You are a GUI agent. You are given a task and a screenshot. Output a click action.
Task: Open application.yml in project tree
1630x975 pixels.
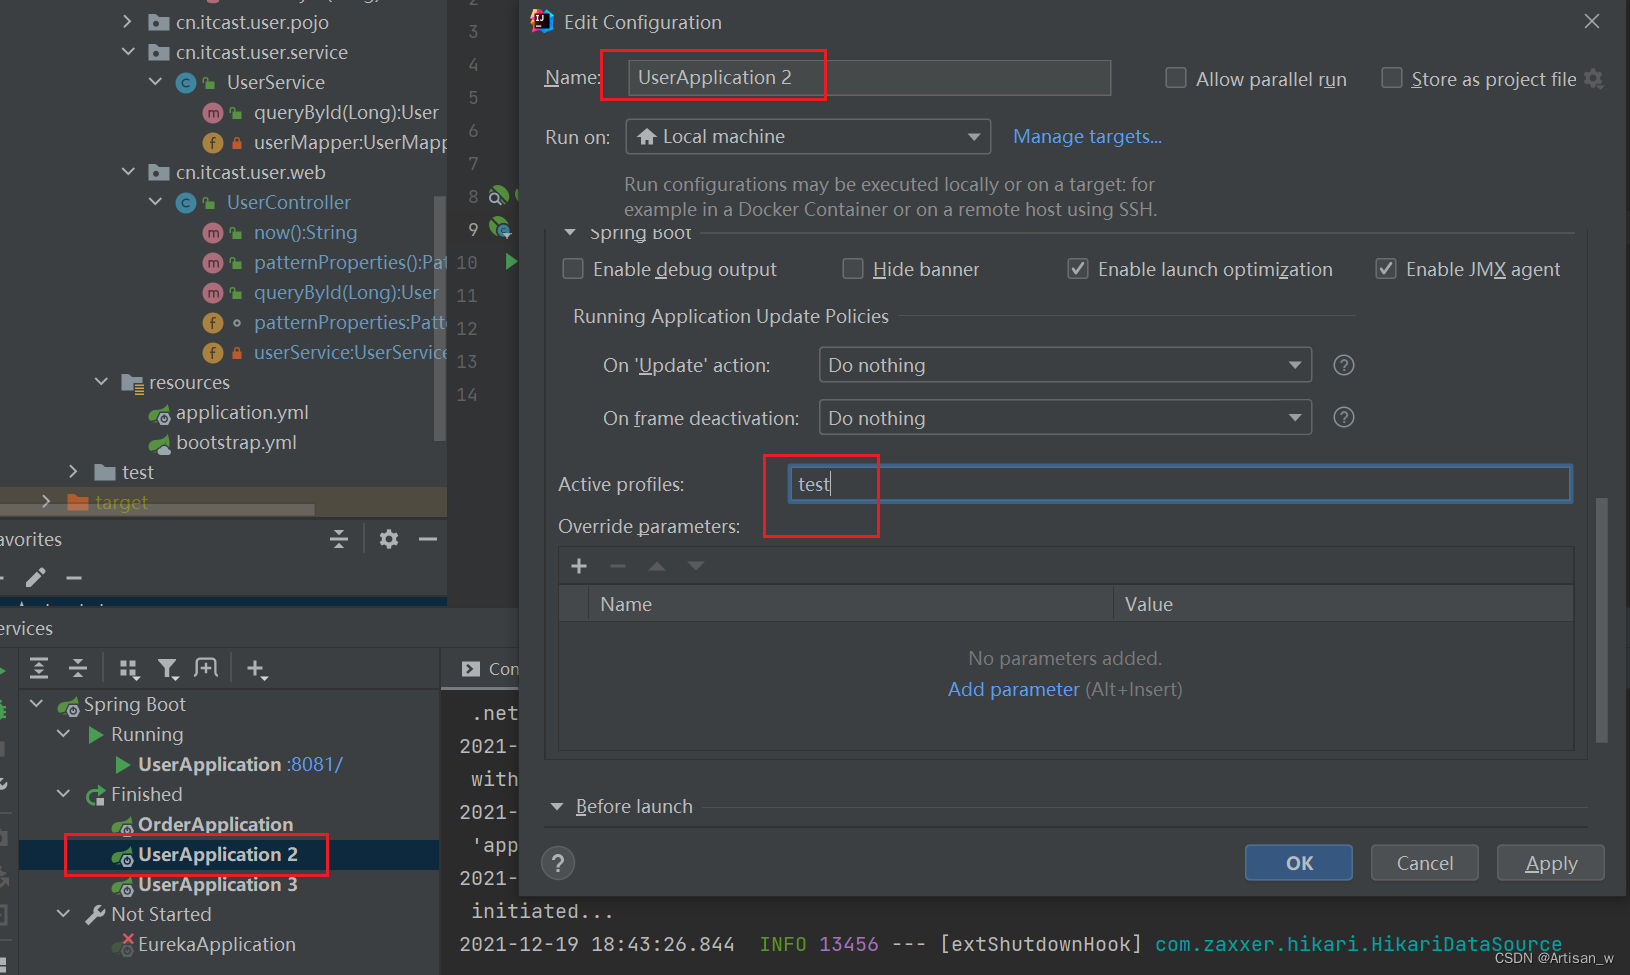(x=242, y=412)
